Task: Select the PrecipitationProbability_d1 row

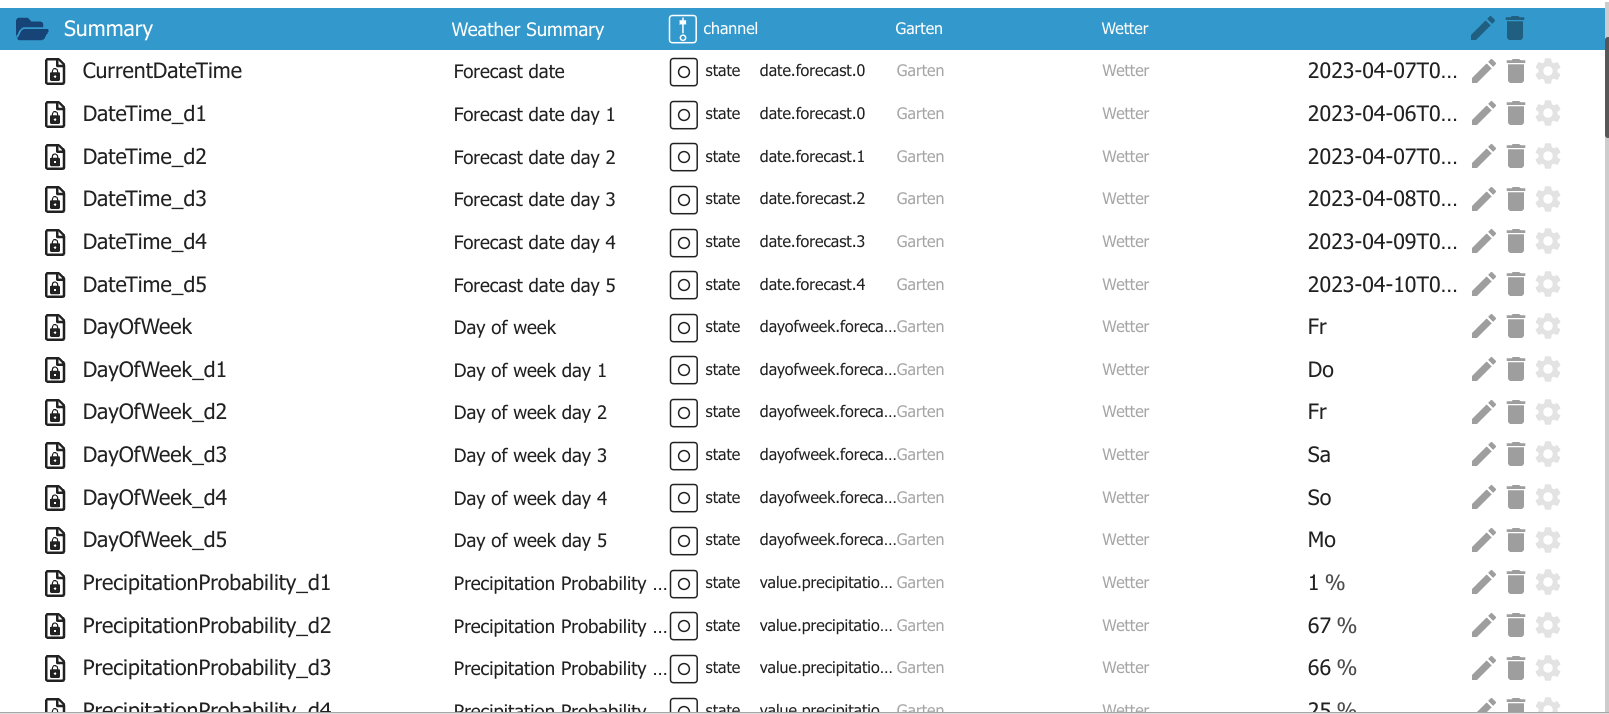Action: click(x=206, y=583)
